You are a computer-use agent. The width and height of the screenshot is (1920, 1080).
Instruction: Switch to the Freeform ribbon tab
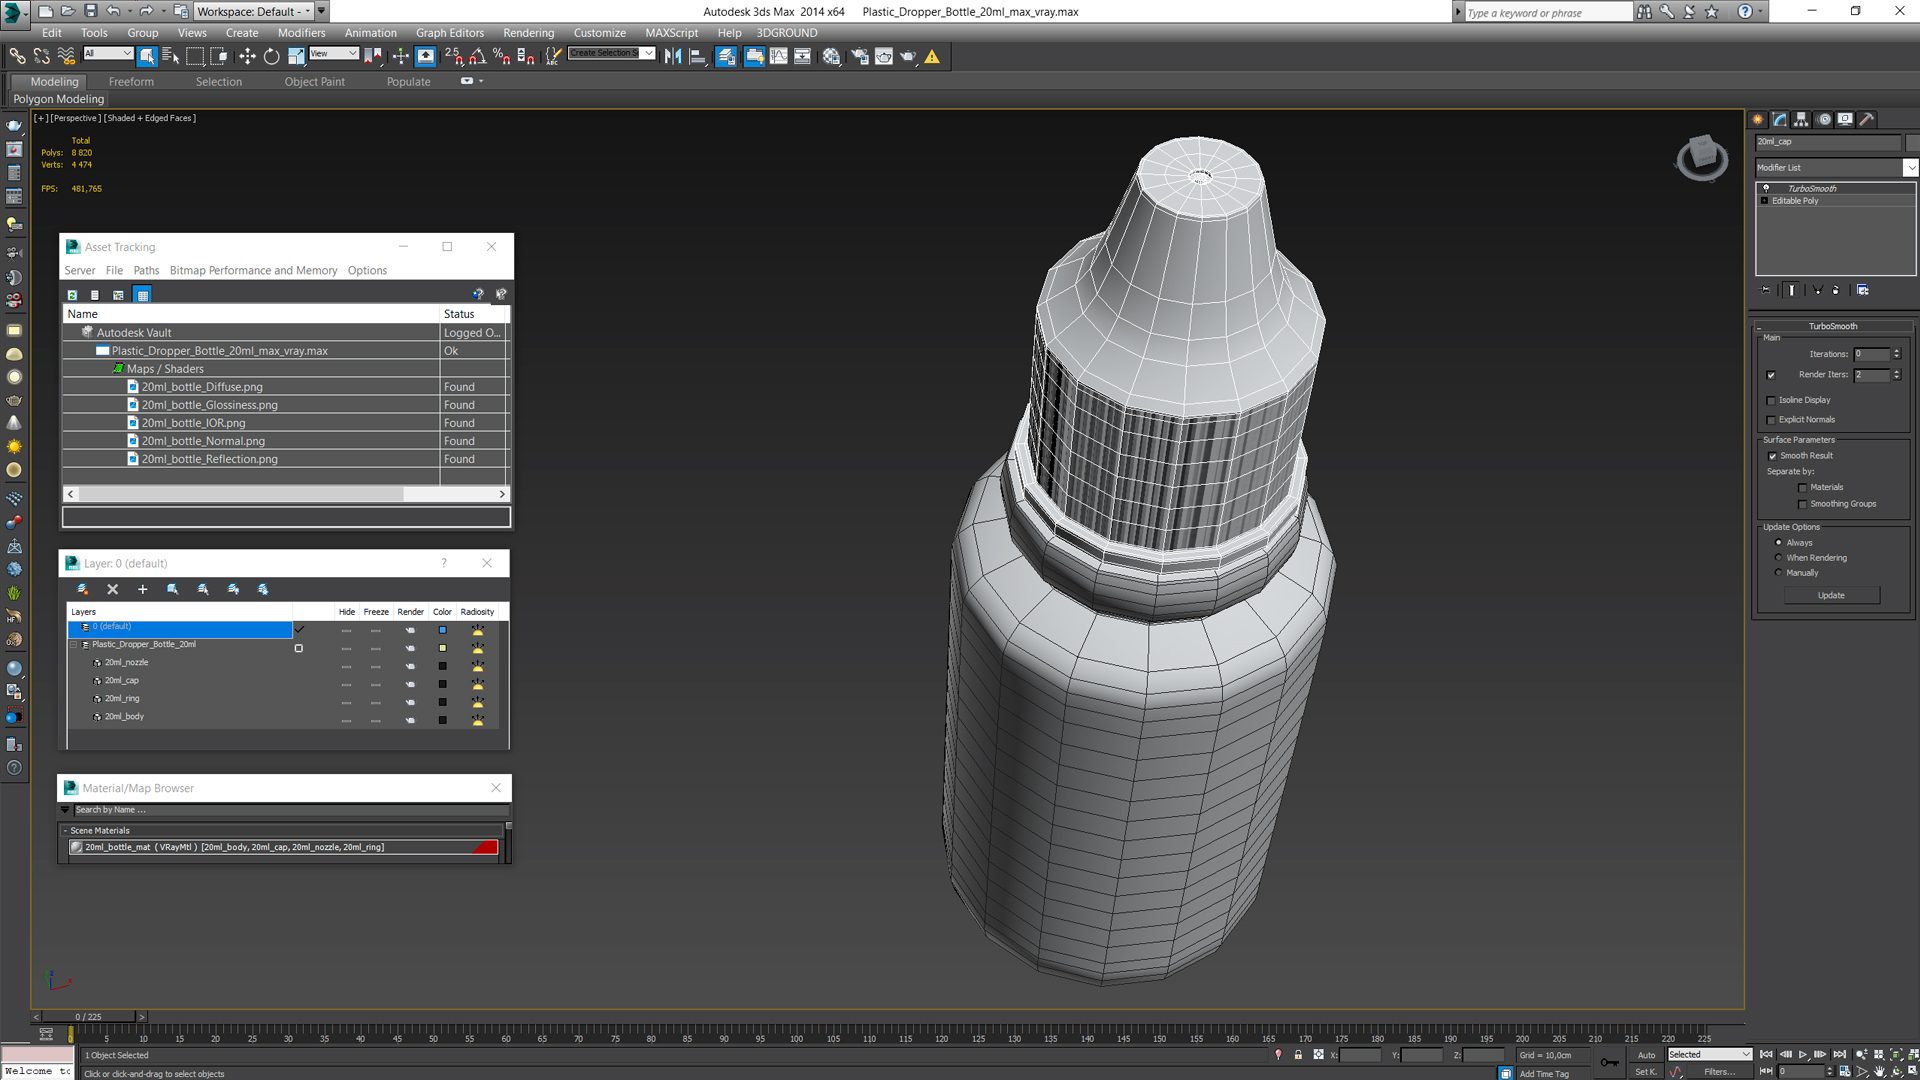[x=131, y=82]
